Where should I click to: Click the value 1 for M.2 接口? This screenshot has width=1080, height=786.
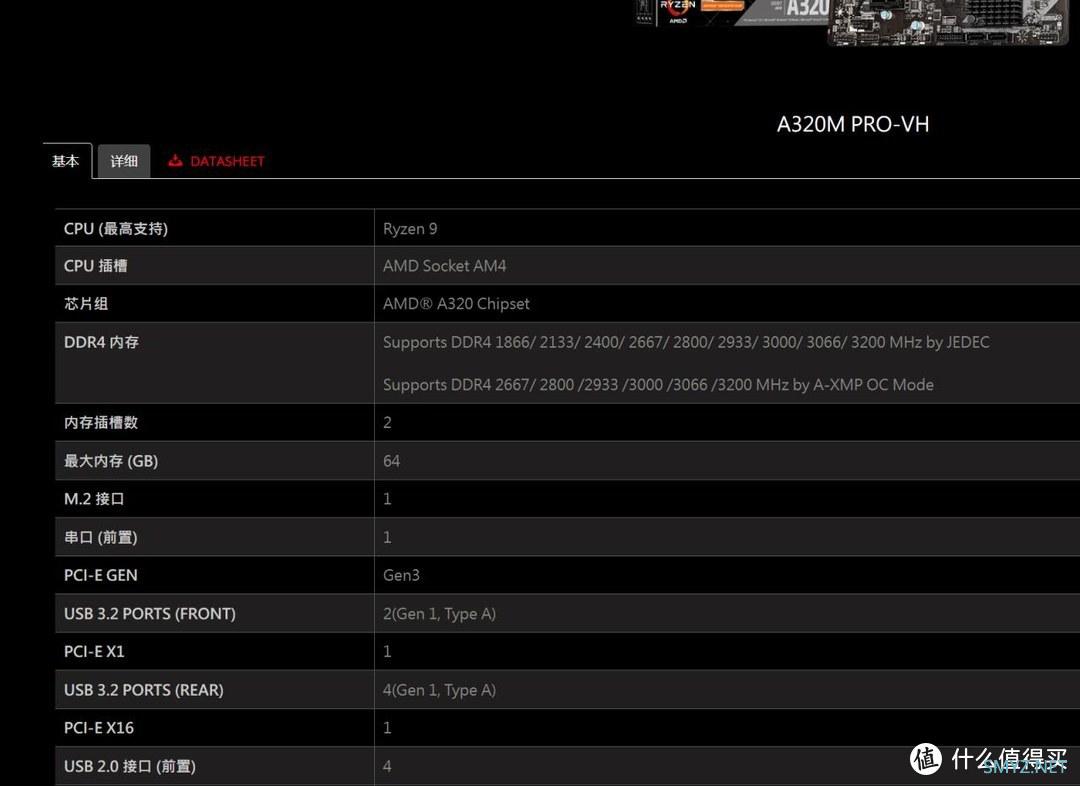click(x=387, y=499)
